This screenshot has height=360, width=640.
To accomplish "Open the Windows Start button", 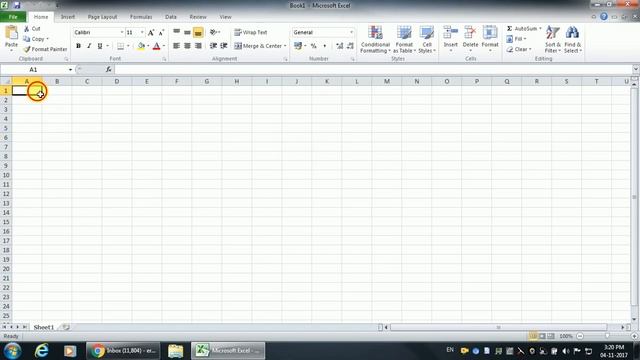I will click(x=12, y=351).
